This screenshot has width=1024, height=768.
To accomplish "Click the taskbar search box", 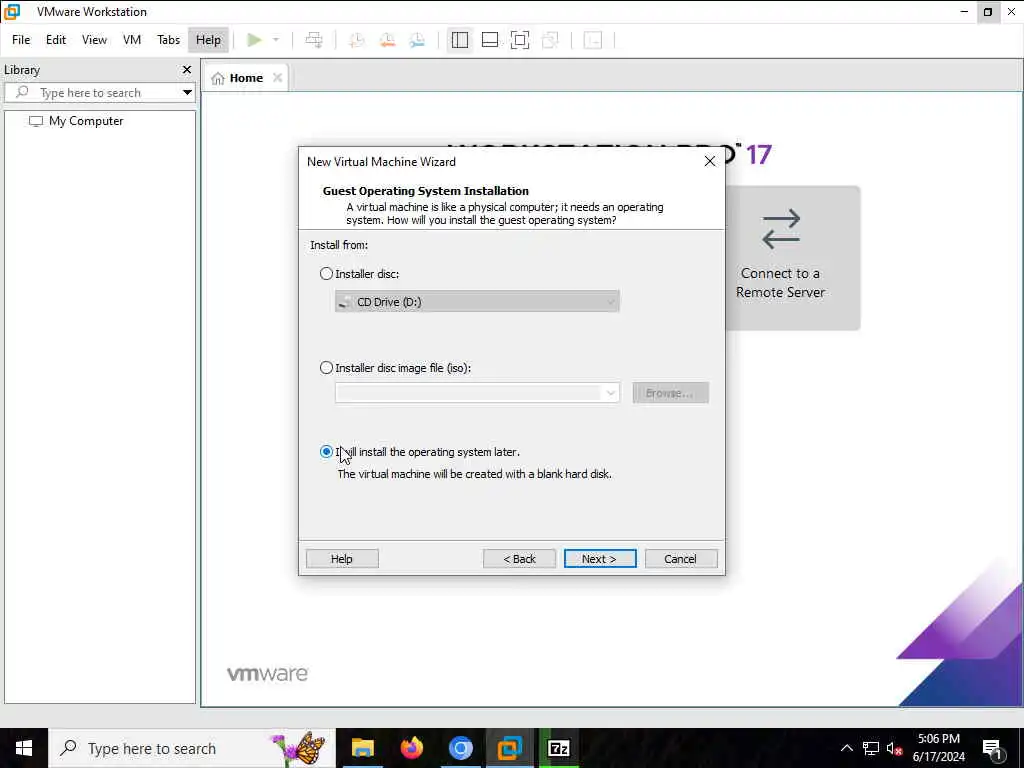I will pyautogui.click(x=192, y=748).
